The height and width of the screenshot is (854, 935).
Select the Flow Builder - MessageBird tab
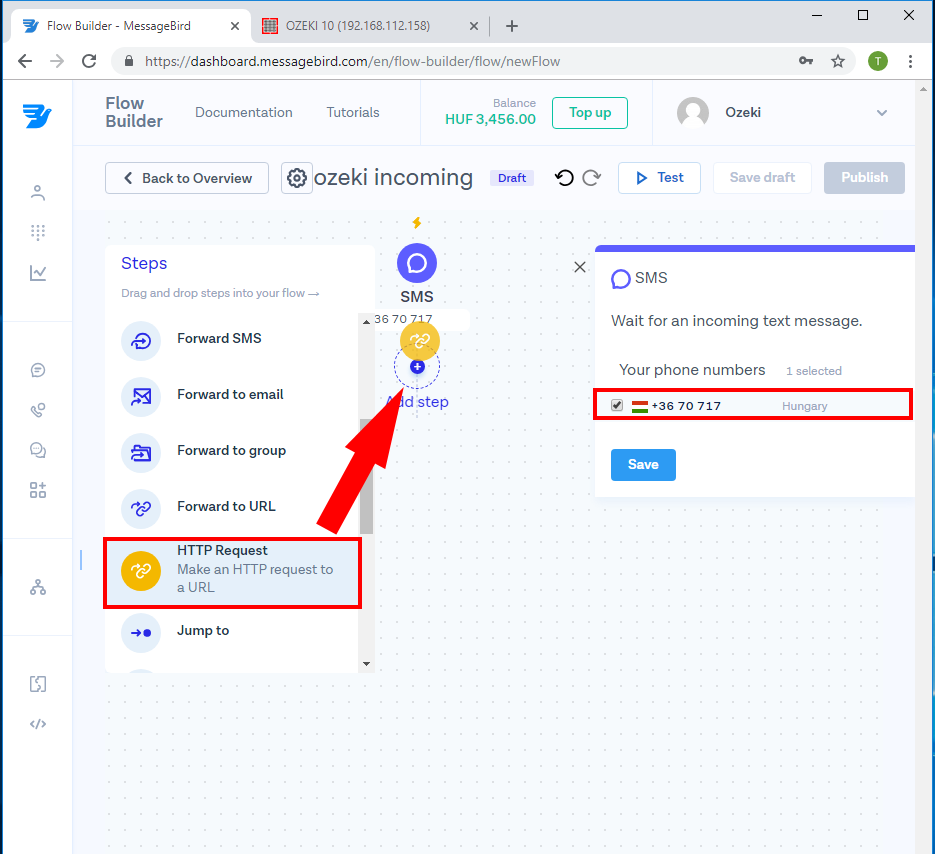[119, 26]
